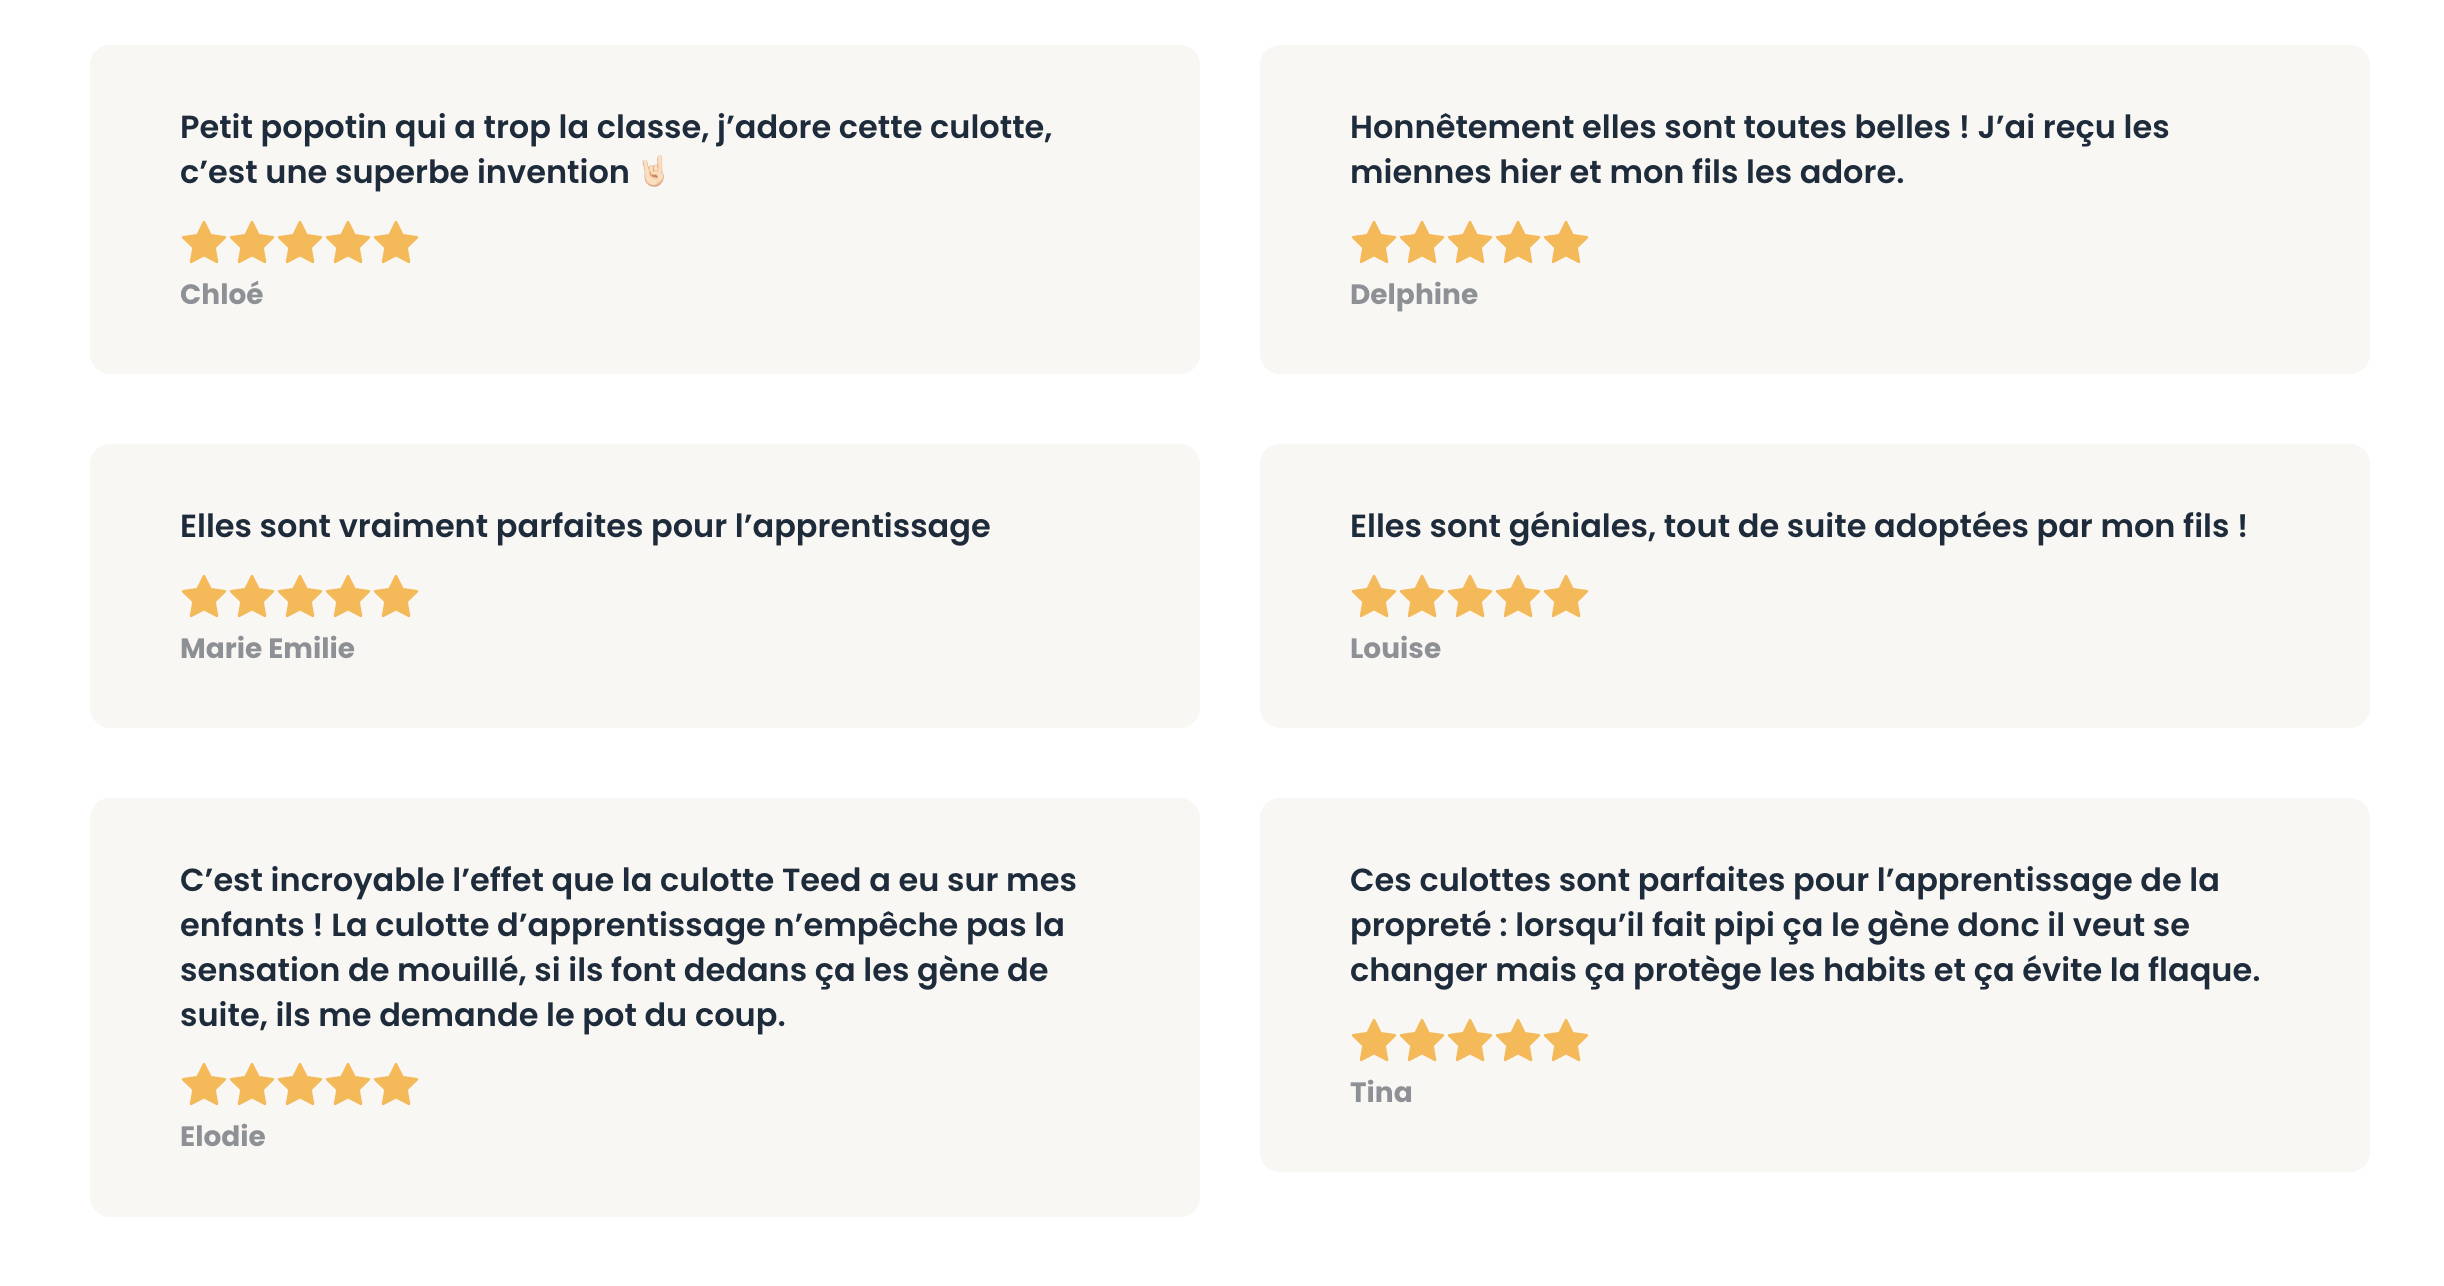Image resolution: width=2444 pixels, height=1286 pixels.
Task: Click the review text starting 'C'est incroyable'
Action: [x=628, y=947]
